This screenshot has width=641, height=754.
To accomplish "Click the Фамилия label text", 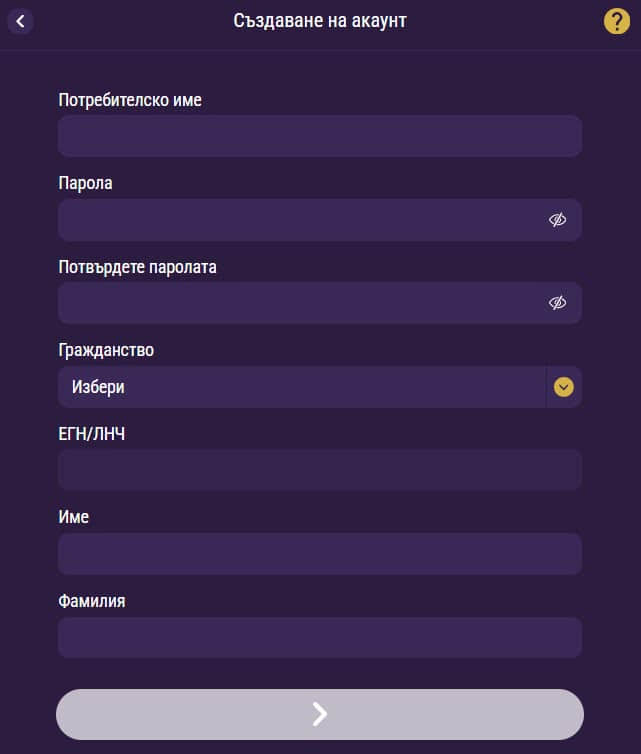I will click(x=92, y=601).
